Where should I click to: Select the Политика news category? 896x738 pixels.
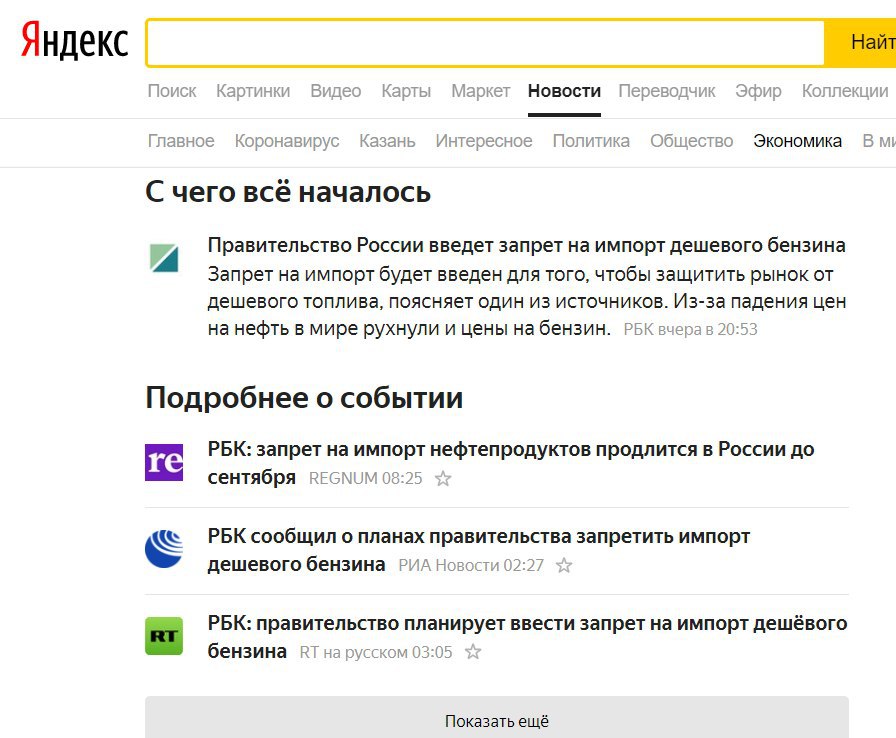click(x=591, y=141)
